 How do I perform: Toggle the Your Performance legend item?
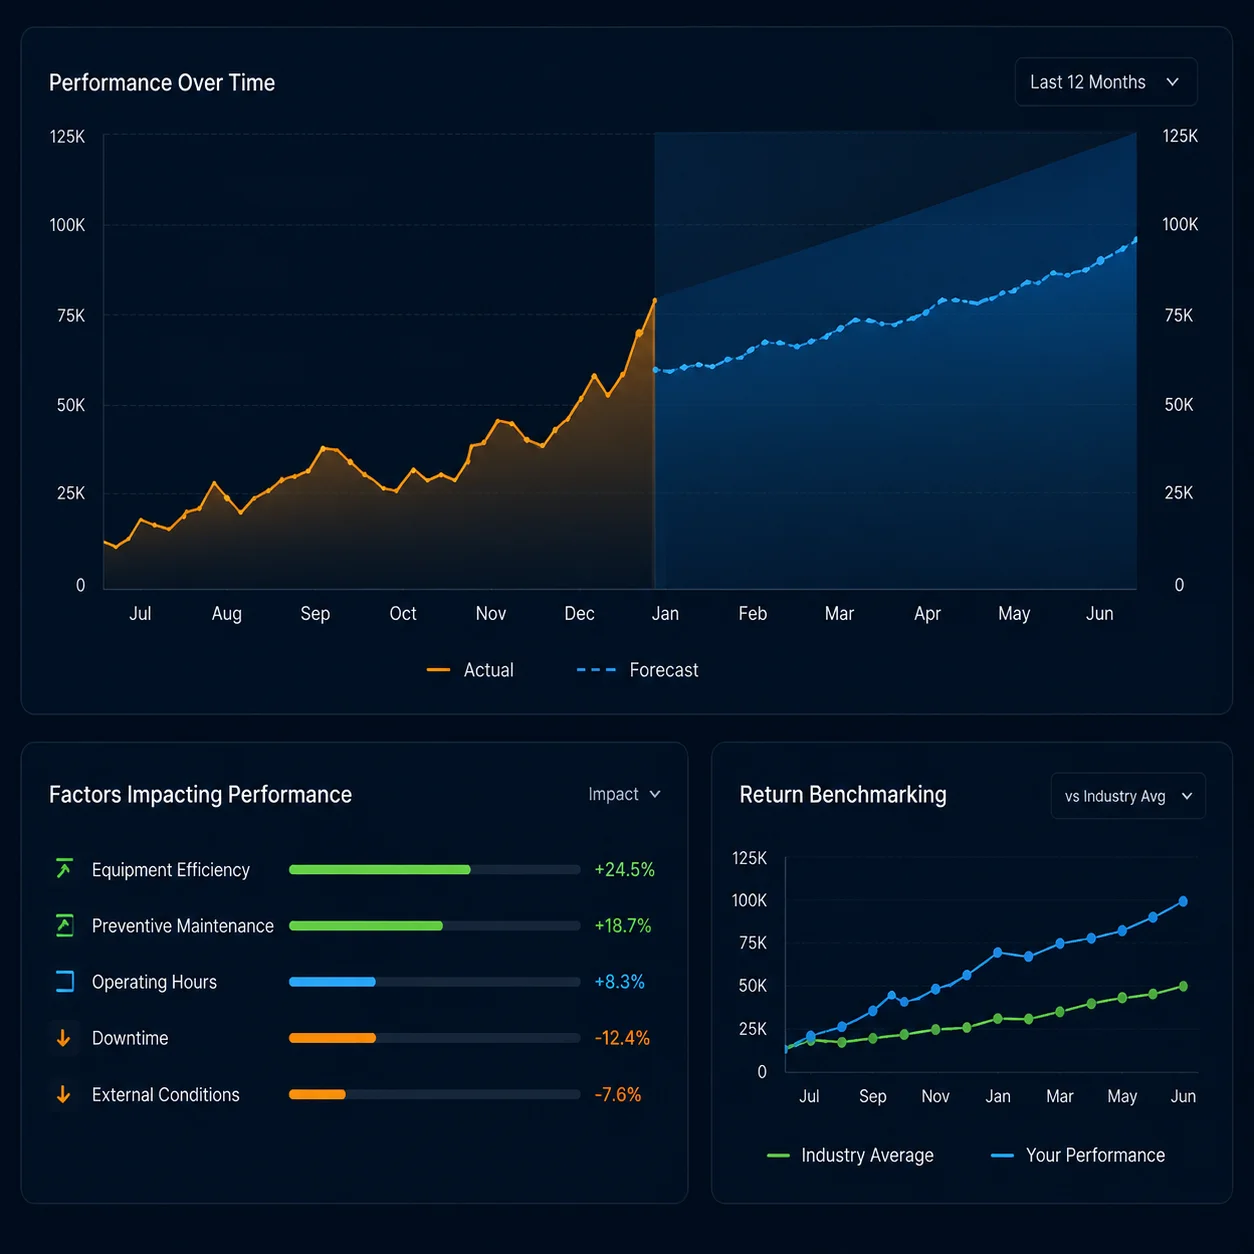[x=1078, y=1155]
